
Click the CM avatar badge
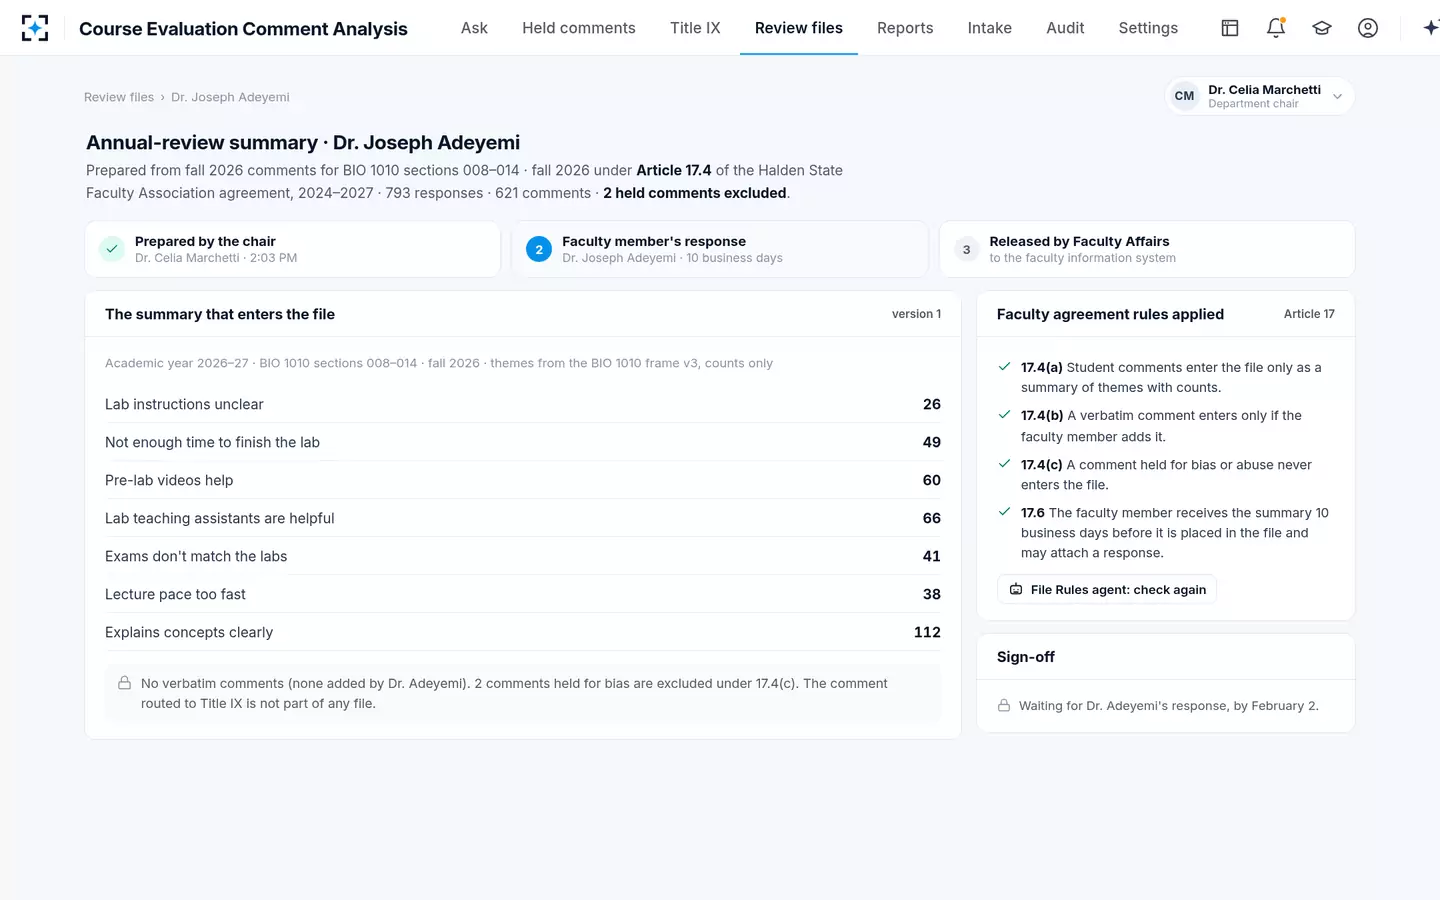(1184, 96)
